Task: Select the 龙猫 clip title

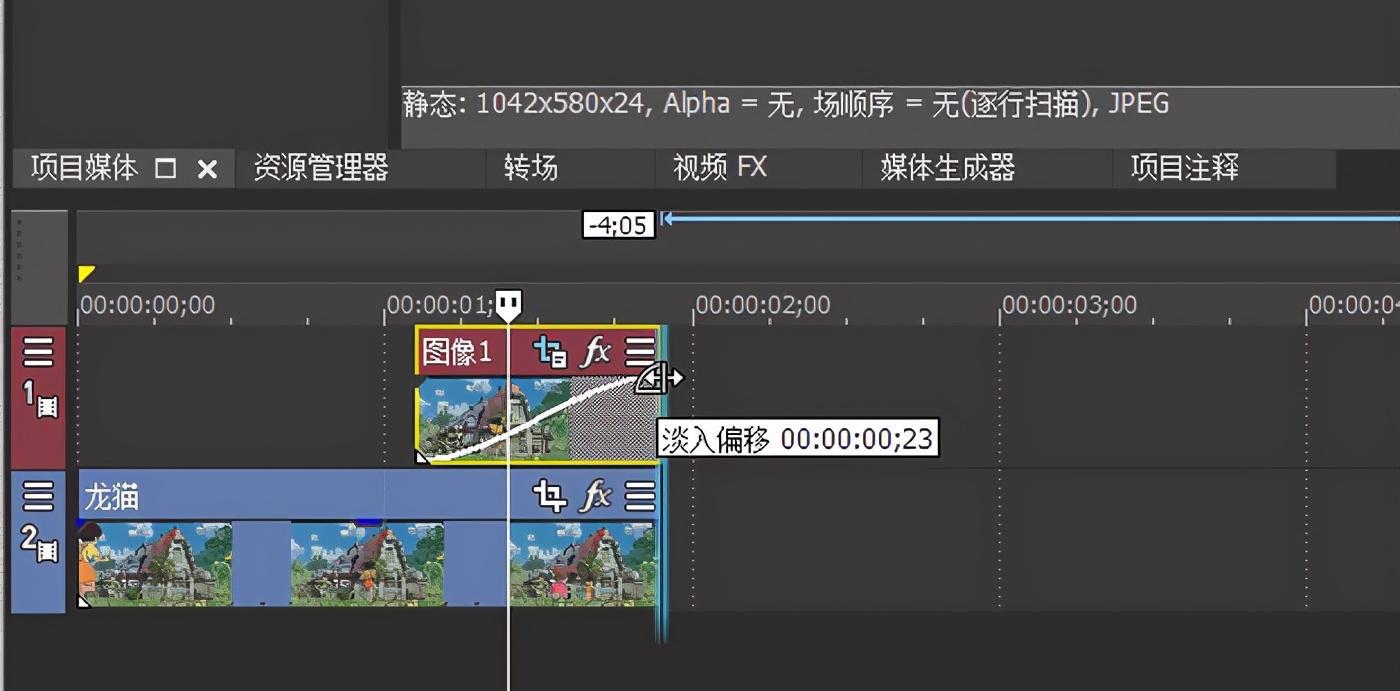Action: [111, 496]
